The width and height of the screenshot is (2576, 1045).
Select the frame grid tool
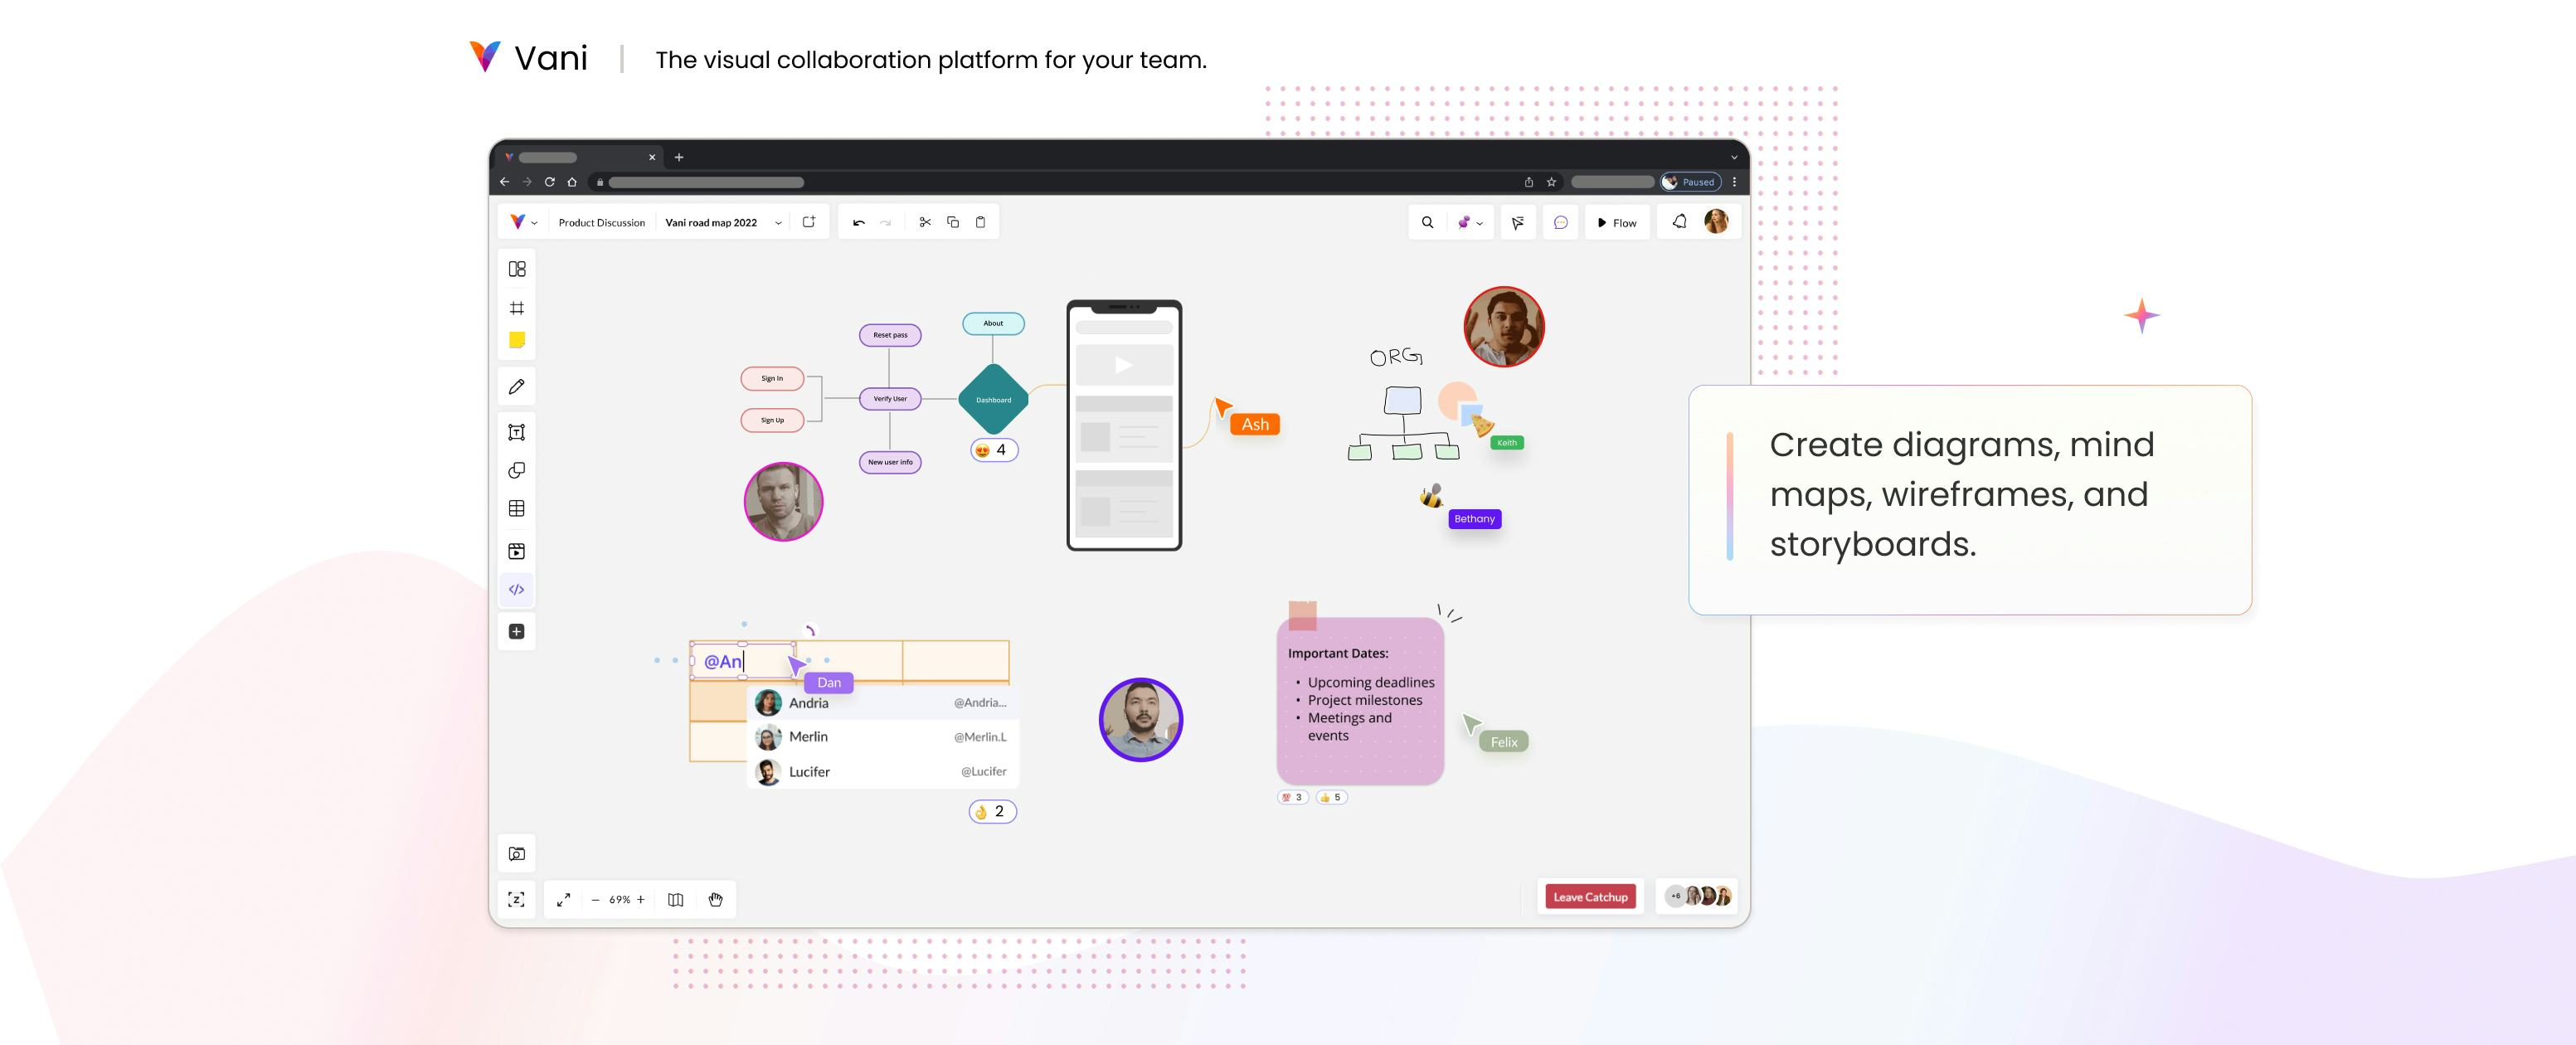pos(517,308)
